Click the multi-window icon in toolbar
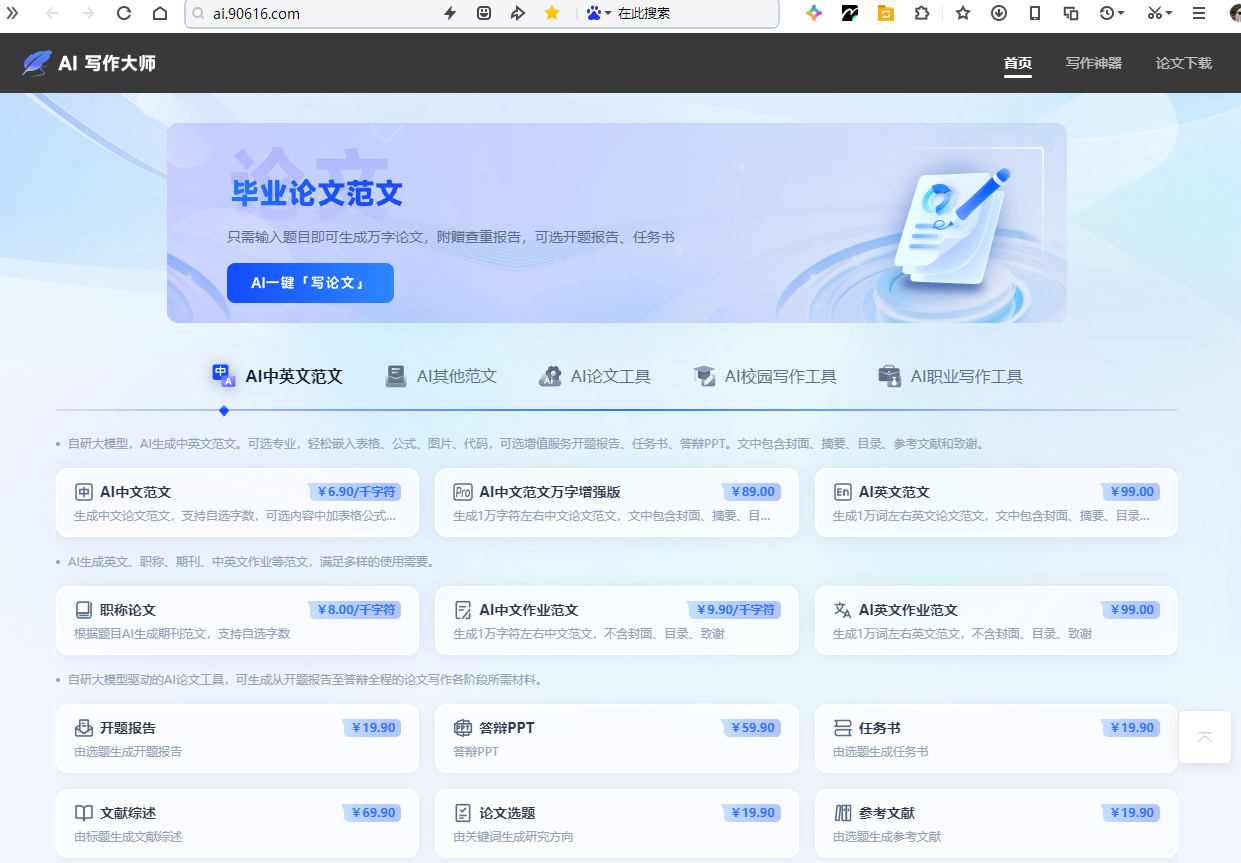The image size is (1241, 863). click(1071, 13)
